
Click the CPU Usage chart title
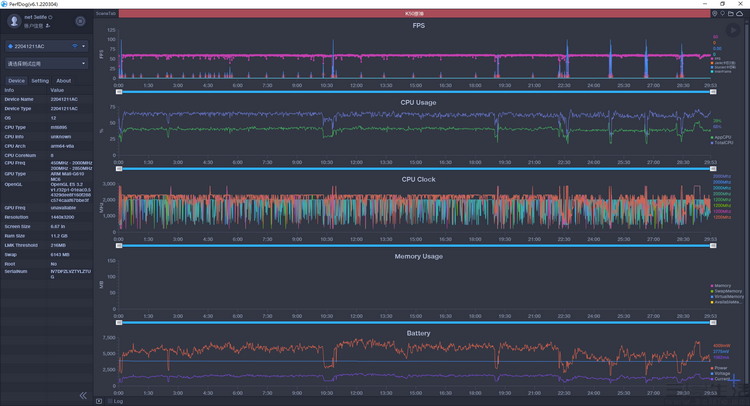pyautogui.click(x=419, y=102)
